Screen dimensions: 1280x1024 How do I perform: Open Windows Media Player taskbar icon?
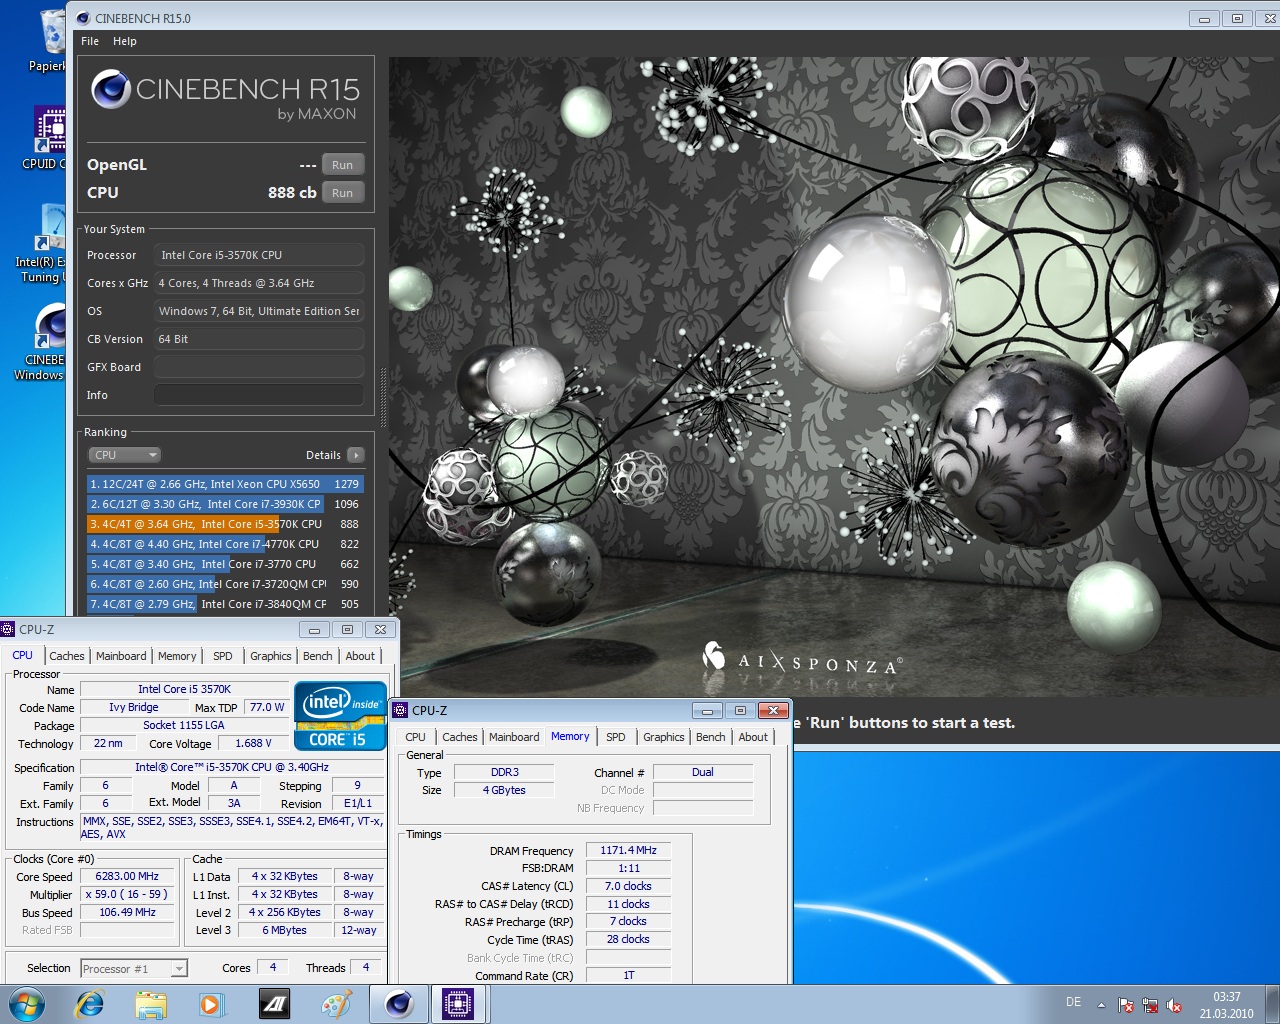point(211,1004)
